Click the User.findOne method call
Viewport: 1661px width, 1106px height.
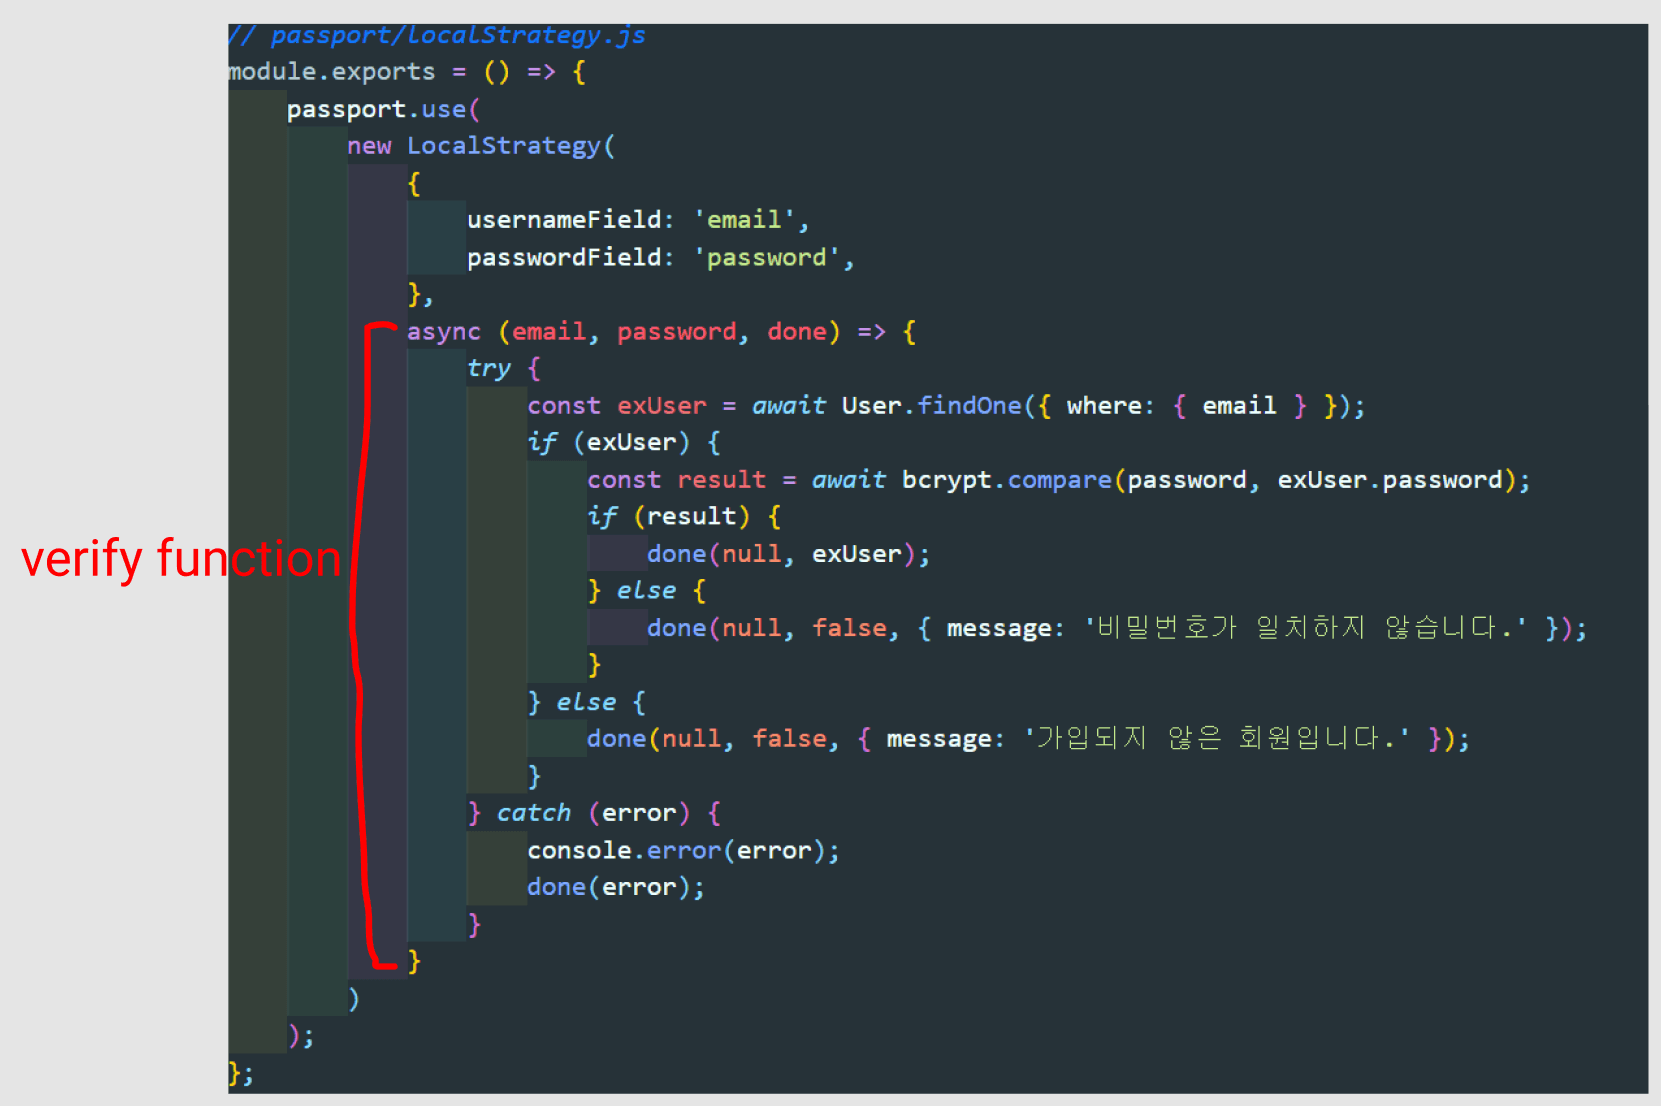pyautogui.click(x=930, y=406)
